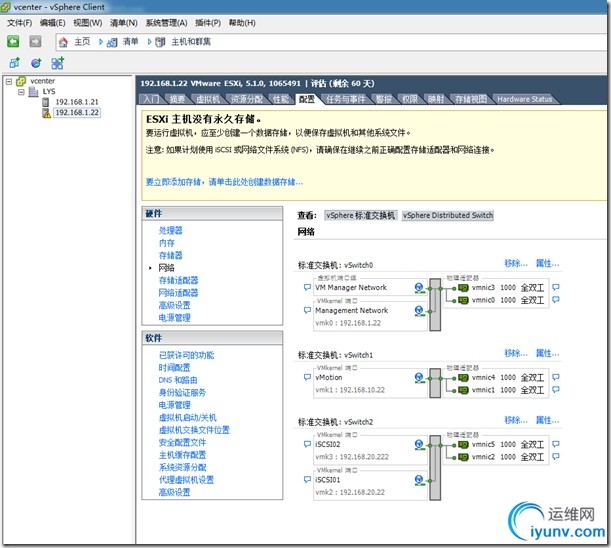The image size is (611, 548).
Task: Click the create datastore link in yellow banner
Action: (x=224, y=182)
